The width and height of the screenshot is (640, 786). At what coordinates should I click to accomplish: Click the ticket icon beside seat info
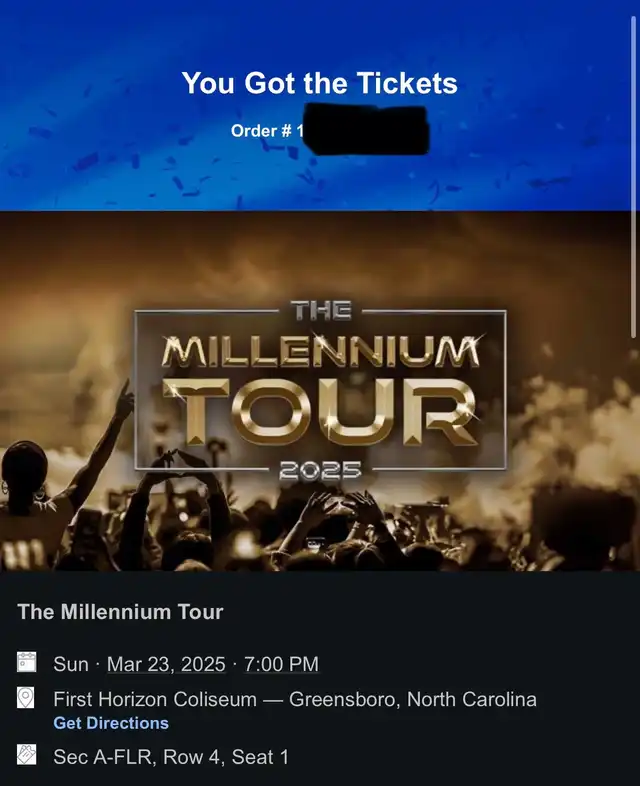pos(27,754)
